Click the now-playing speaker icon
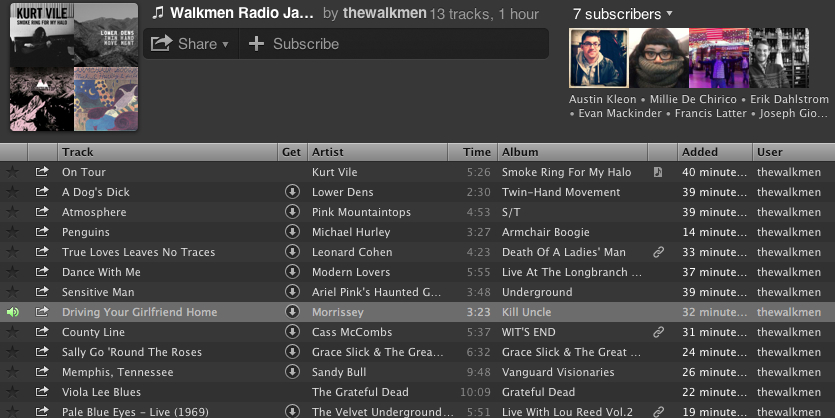The height and width of the screenshot is (418, 835). point(12,312)
